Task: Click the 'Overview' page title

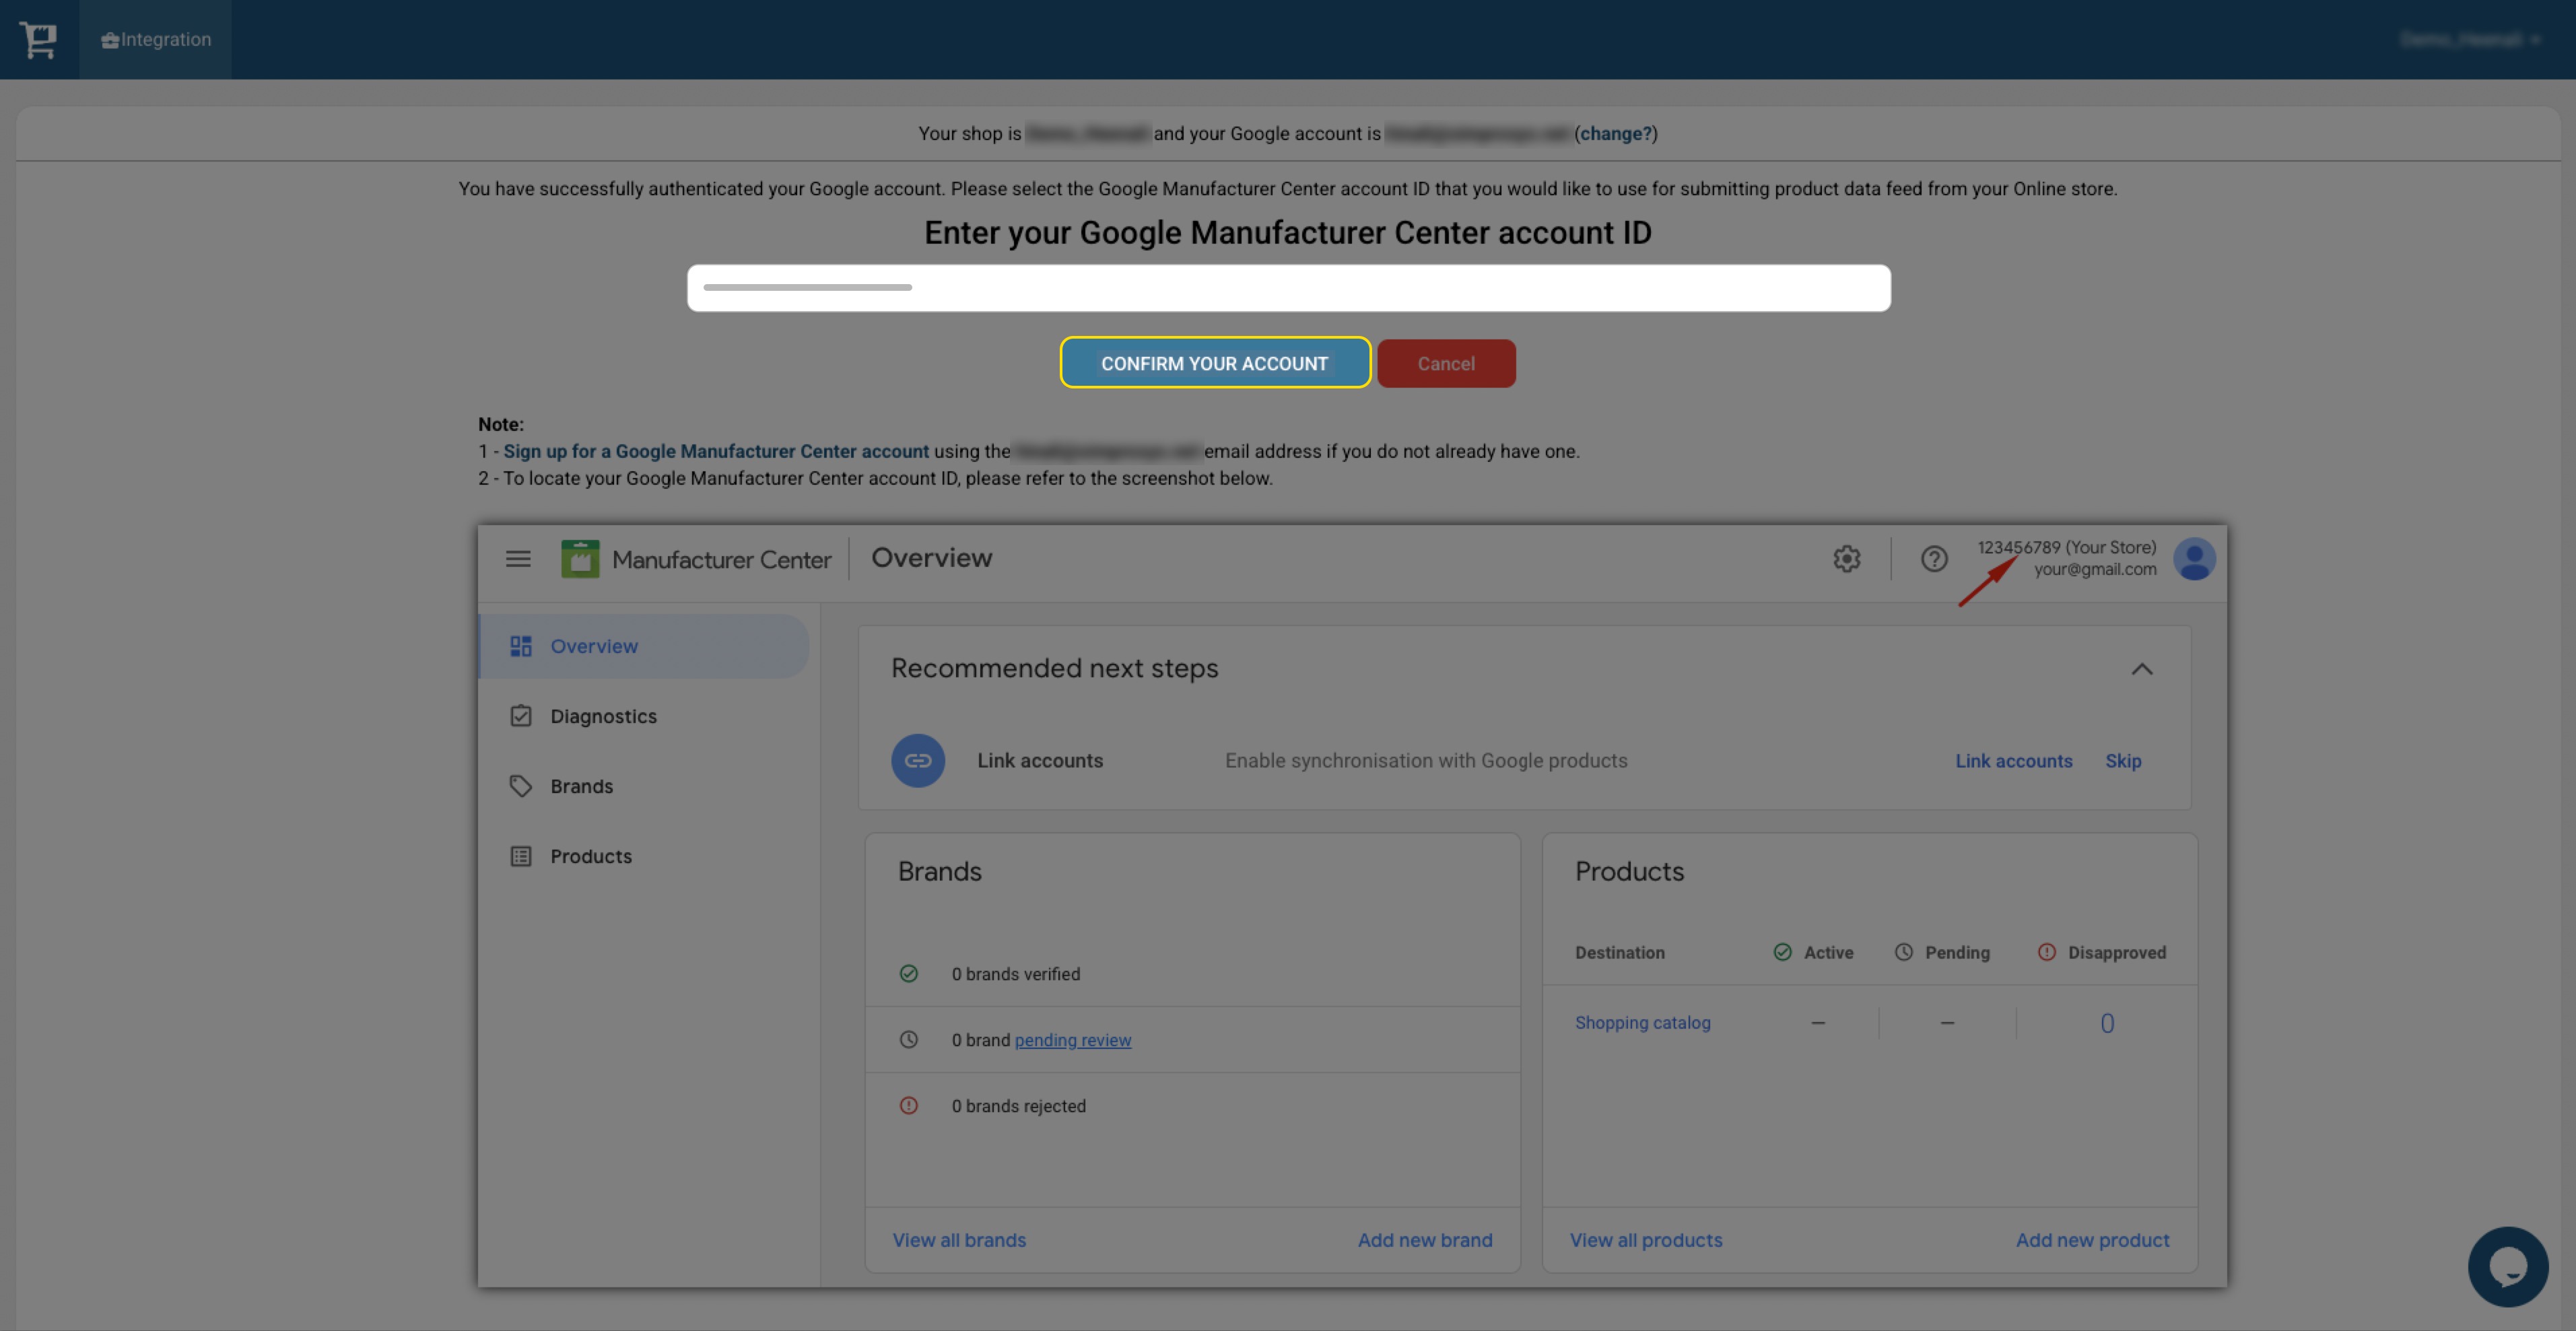Action: click(931, 558)
